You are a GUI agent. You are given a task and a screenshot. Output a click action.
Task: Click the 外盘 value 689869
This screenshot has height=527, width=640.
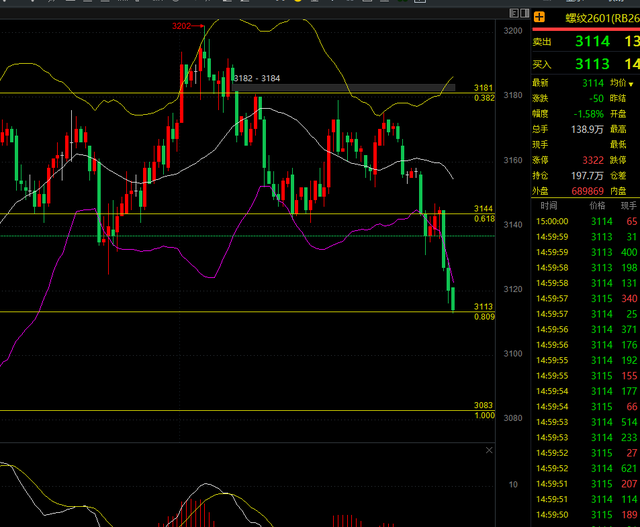pos(587,191)
